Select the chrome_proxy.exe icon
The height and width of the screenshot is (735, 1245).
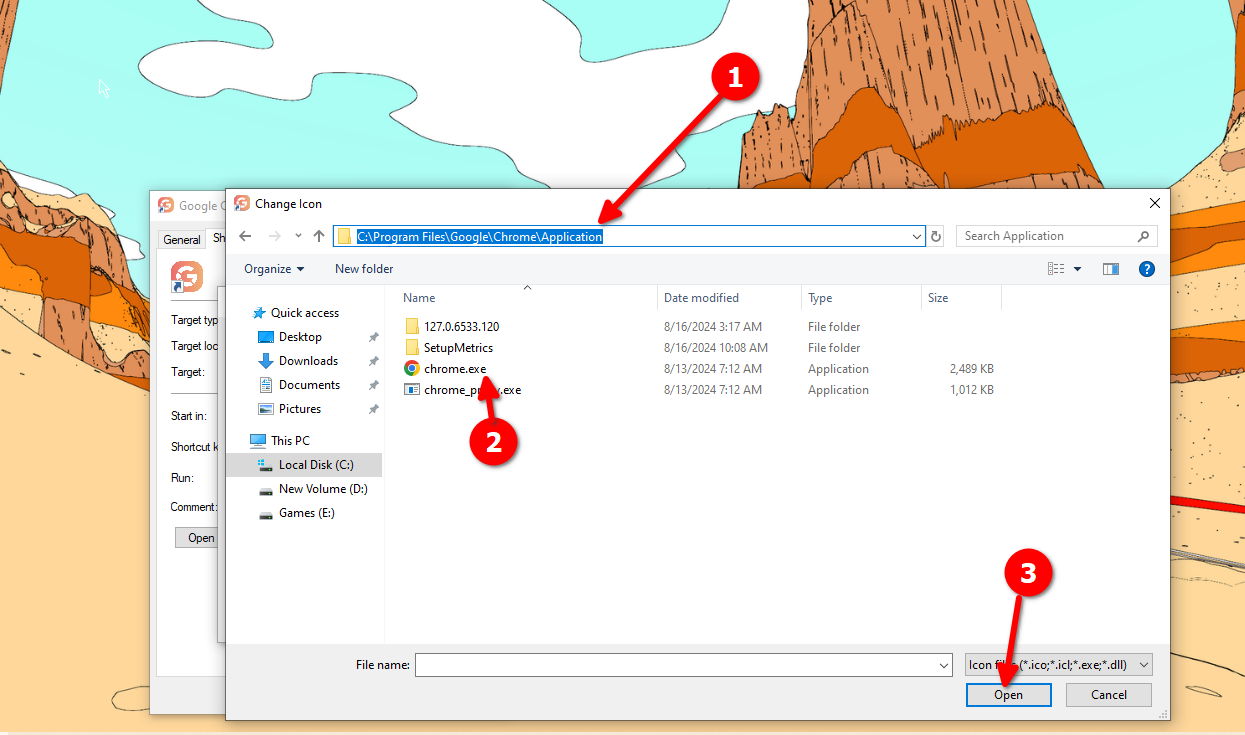click(x=412, y=390)
